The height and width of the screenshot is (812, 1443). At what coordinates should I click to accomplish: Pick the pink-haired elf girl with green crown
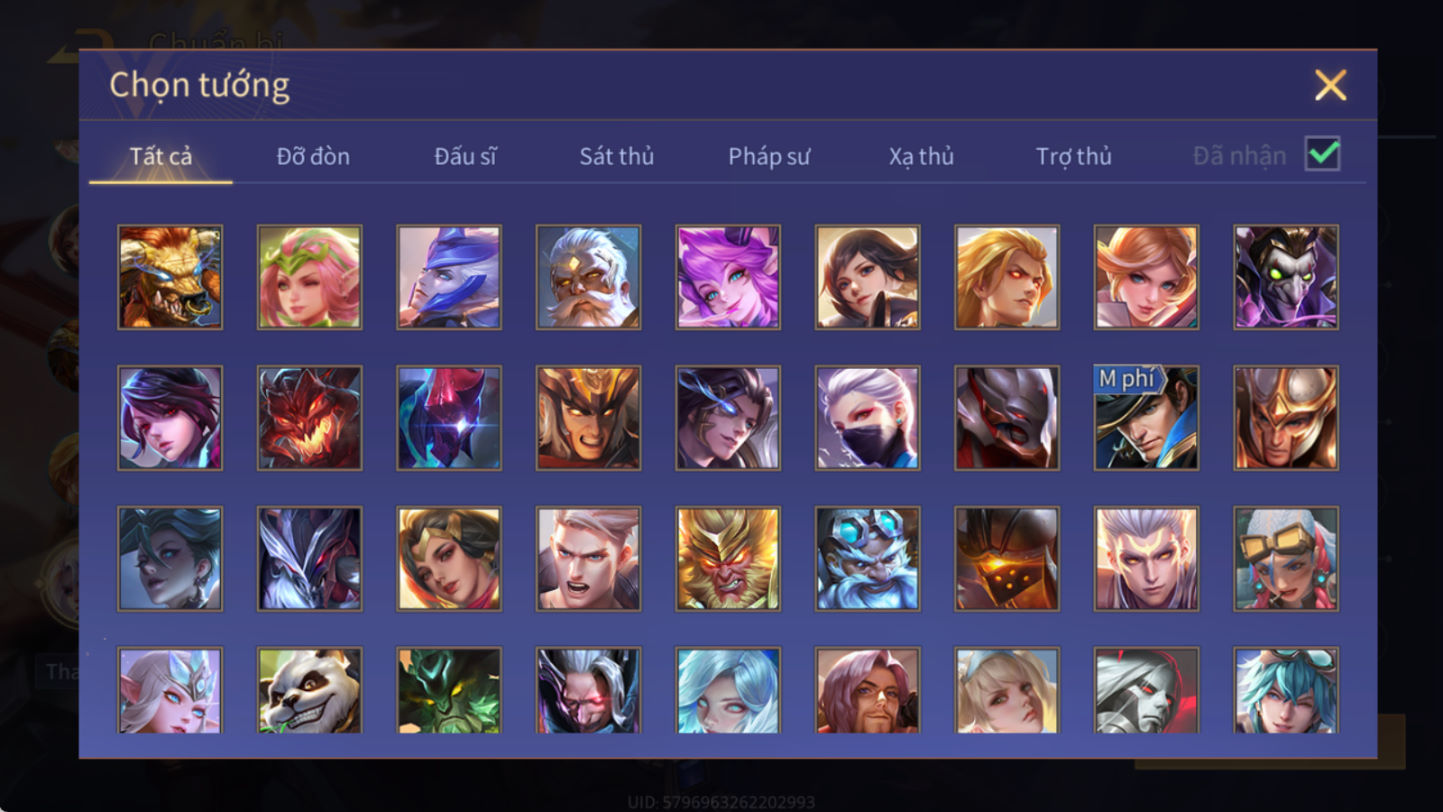click(x=310, y=277)
